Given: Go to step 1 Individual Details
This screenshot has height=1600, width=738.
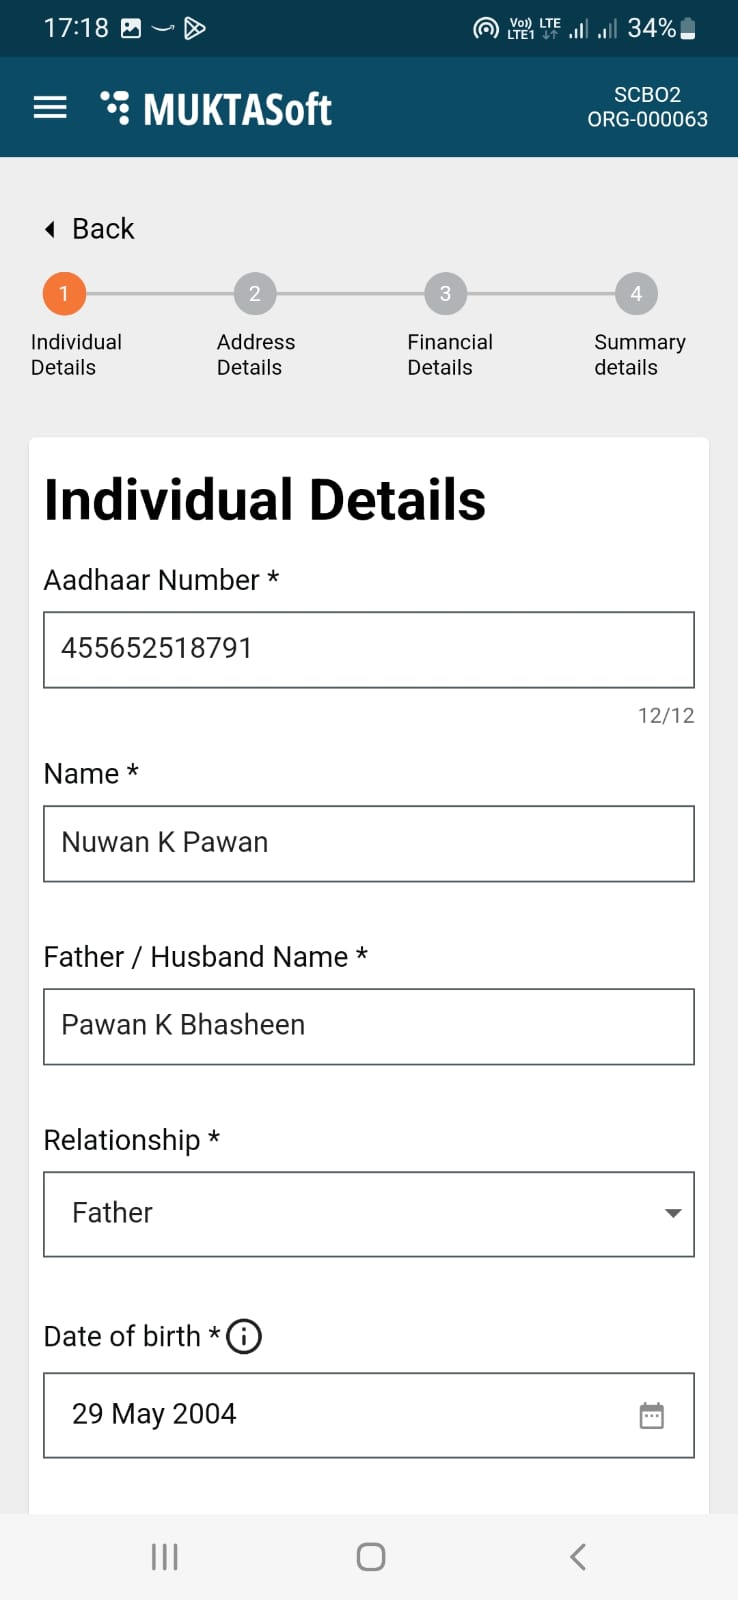Looking at the screenshot, I should pyautogui.click(x=64, y=294).
